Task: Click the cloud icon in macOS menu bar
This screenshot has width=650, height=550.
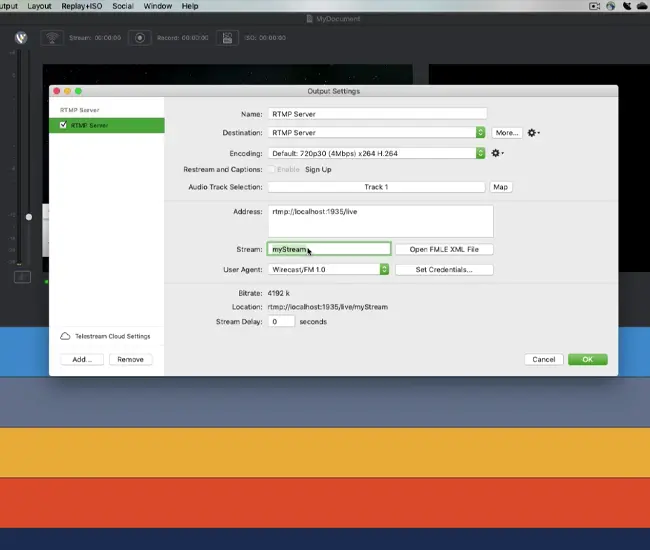Action: coord(642,6)
